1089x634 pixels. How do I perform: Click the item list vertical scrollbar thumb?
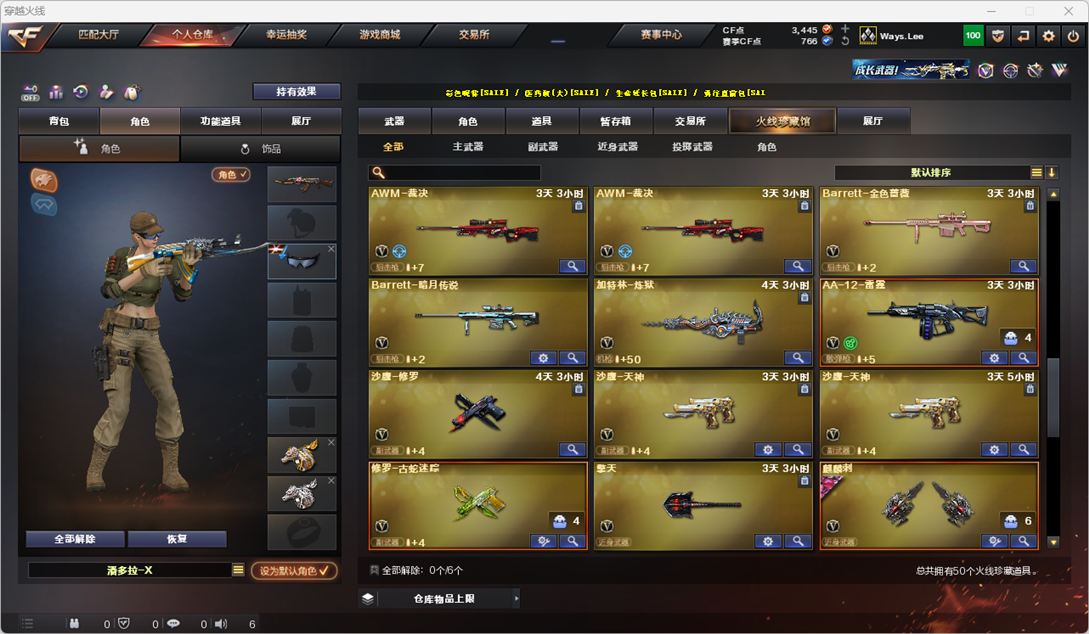click(1053, 397)
